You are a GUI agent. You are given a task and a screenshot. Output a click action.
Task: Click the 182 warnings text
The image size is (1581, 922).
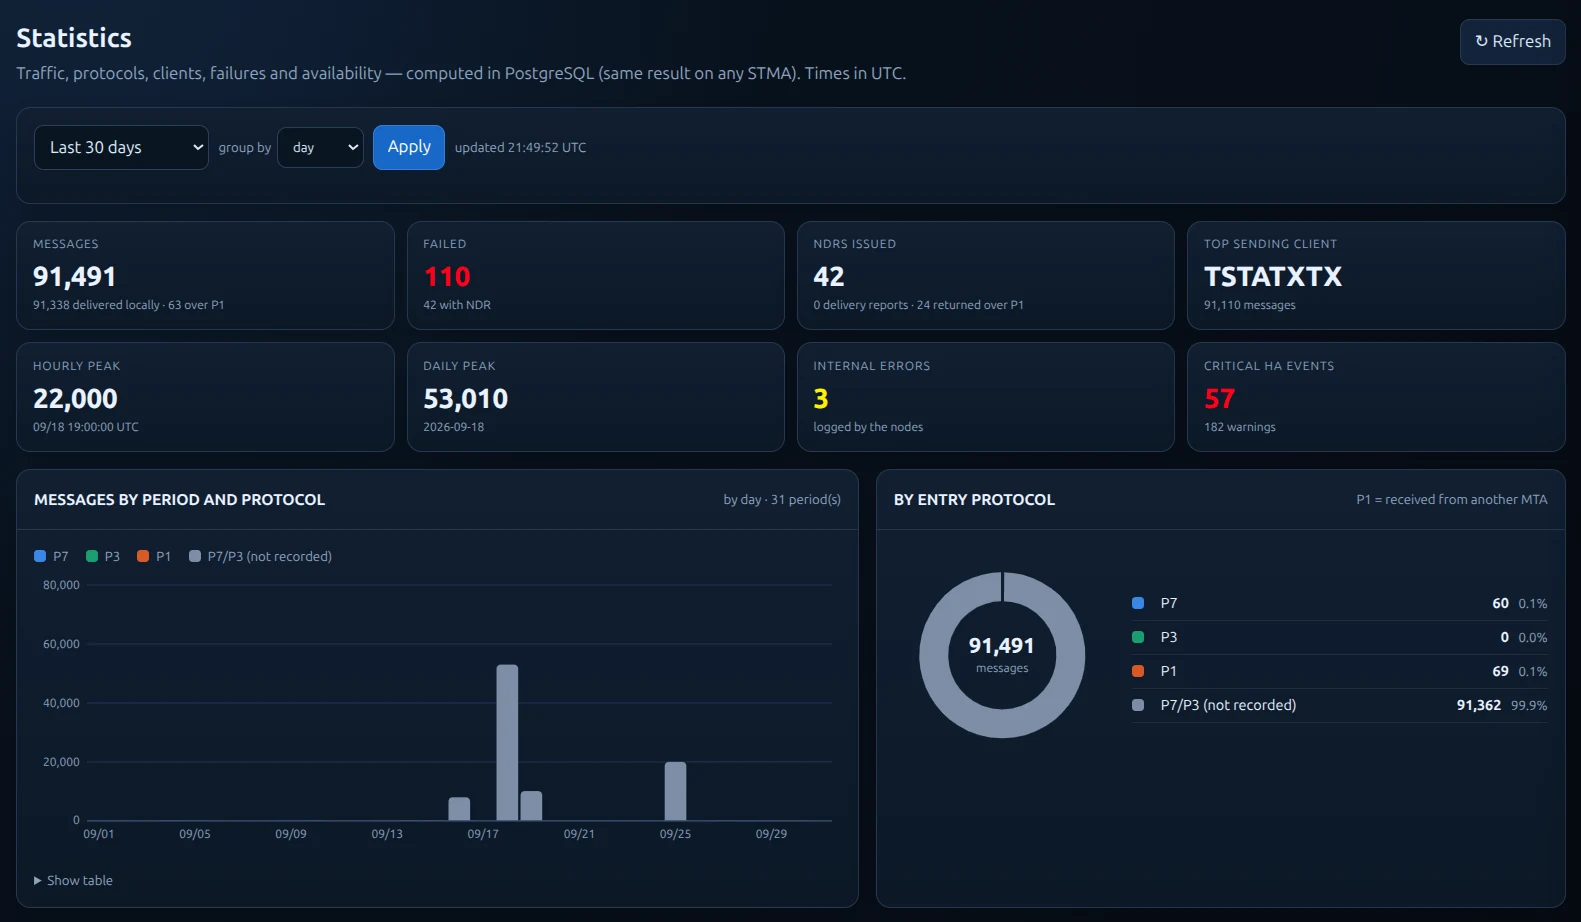[1240, 427]
